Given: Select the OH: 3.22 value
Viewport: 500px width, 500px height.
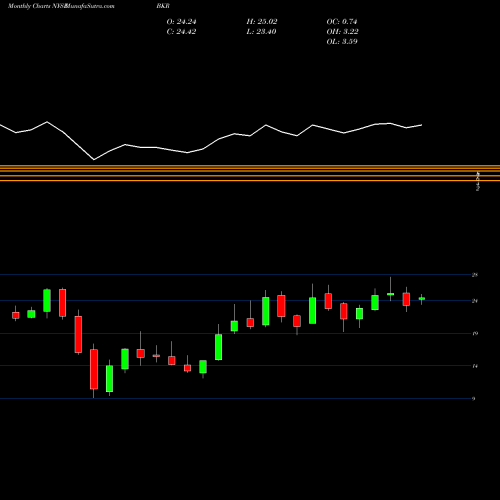Looking at the screenshot, I should pos(343,32).
